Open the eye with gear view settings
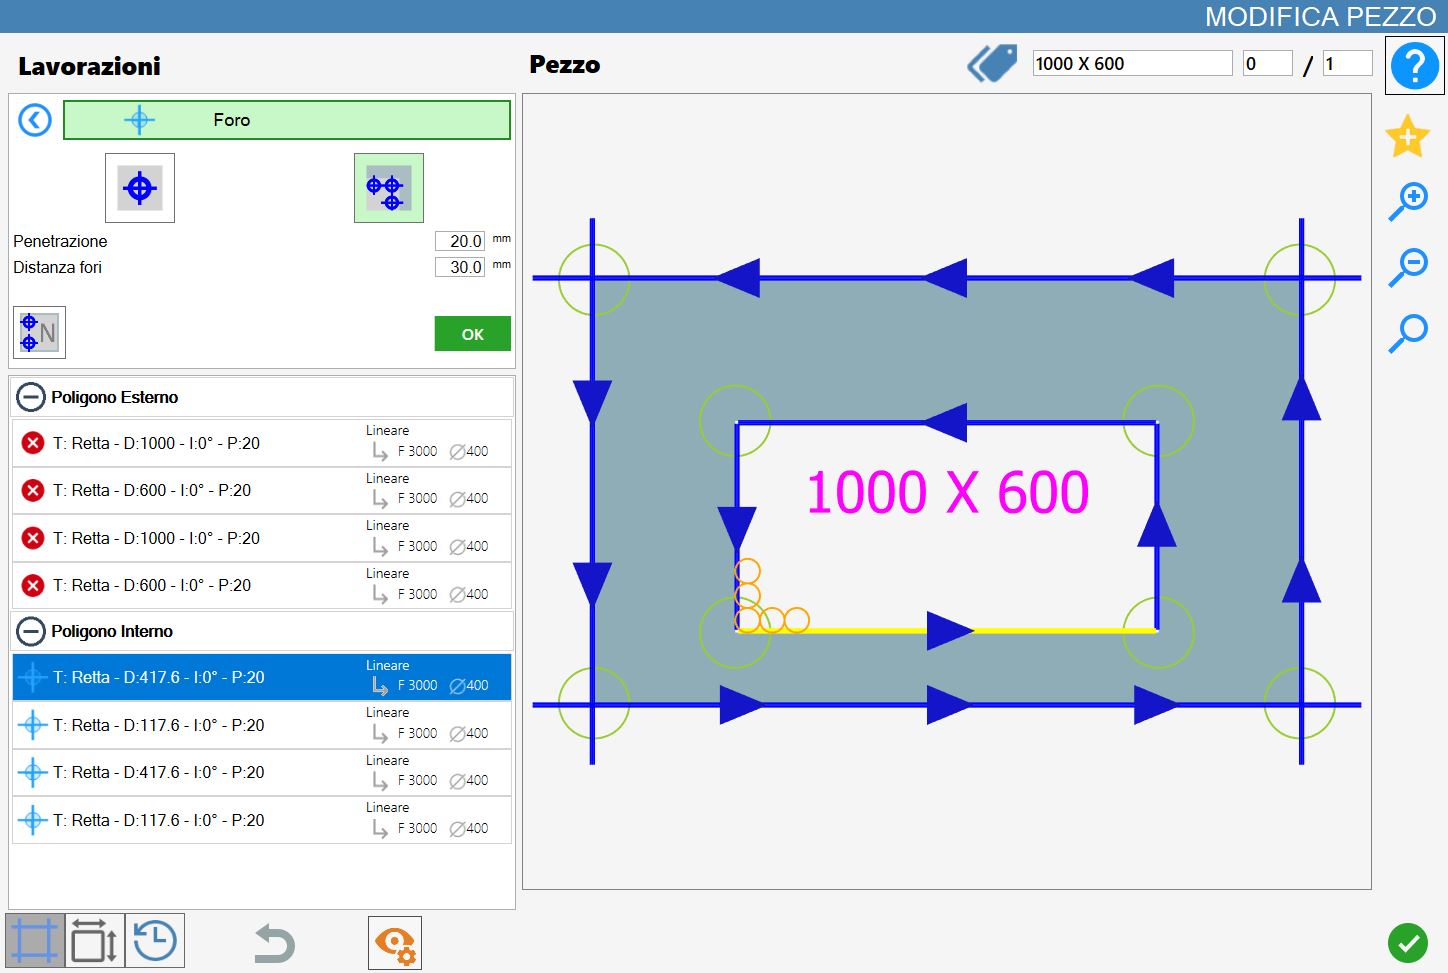This screenshot has height=973, width=1448. (395, 943)
